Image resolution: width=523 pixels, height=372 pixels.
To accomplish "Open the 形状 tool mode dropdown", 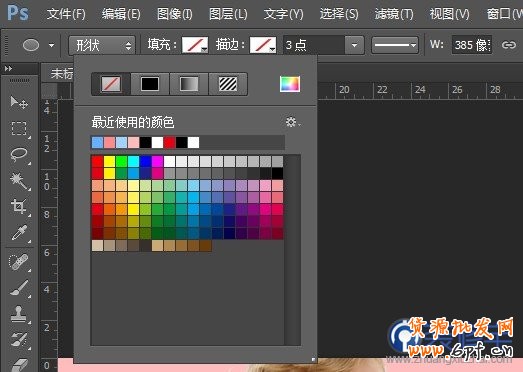I will pyautogui.click(x=102, y=45).
